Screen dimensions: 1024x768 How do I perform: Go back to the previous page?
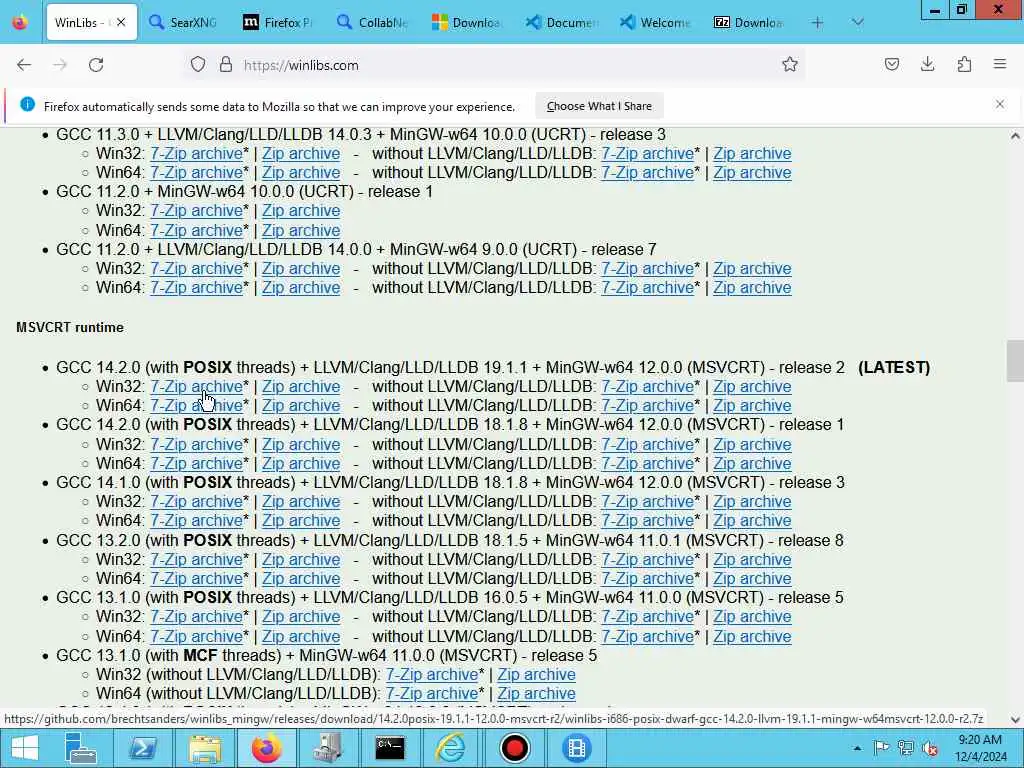pyautogui.click(x=24, y=65)
